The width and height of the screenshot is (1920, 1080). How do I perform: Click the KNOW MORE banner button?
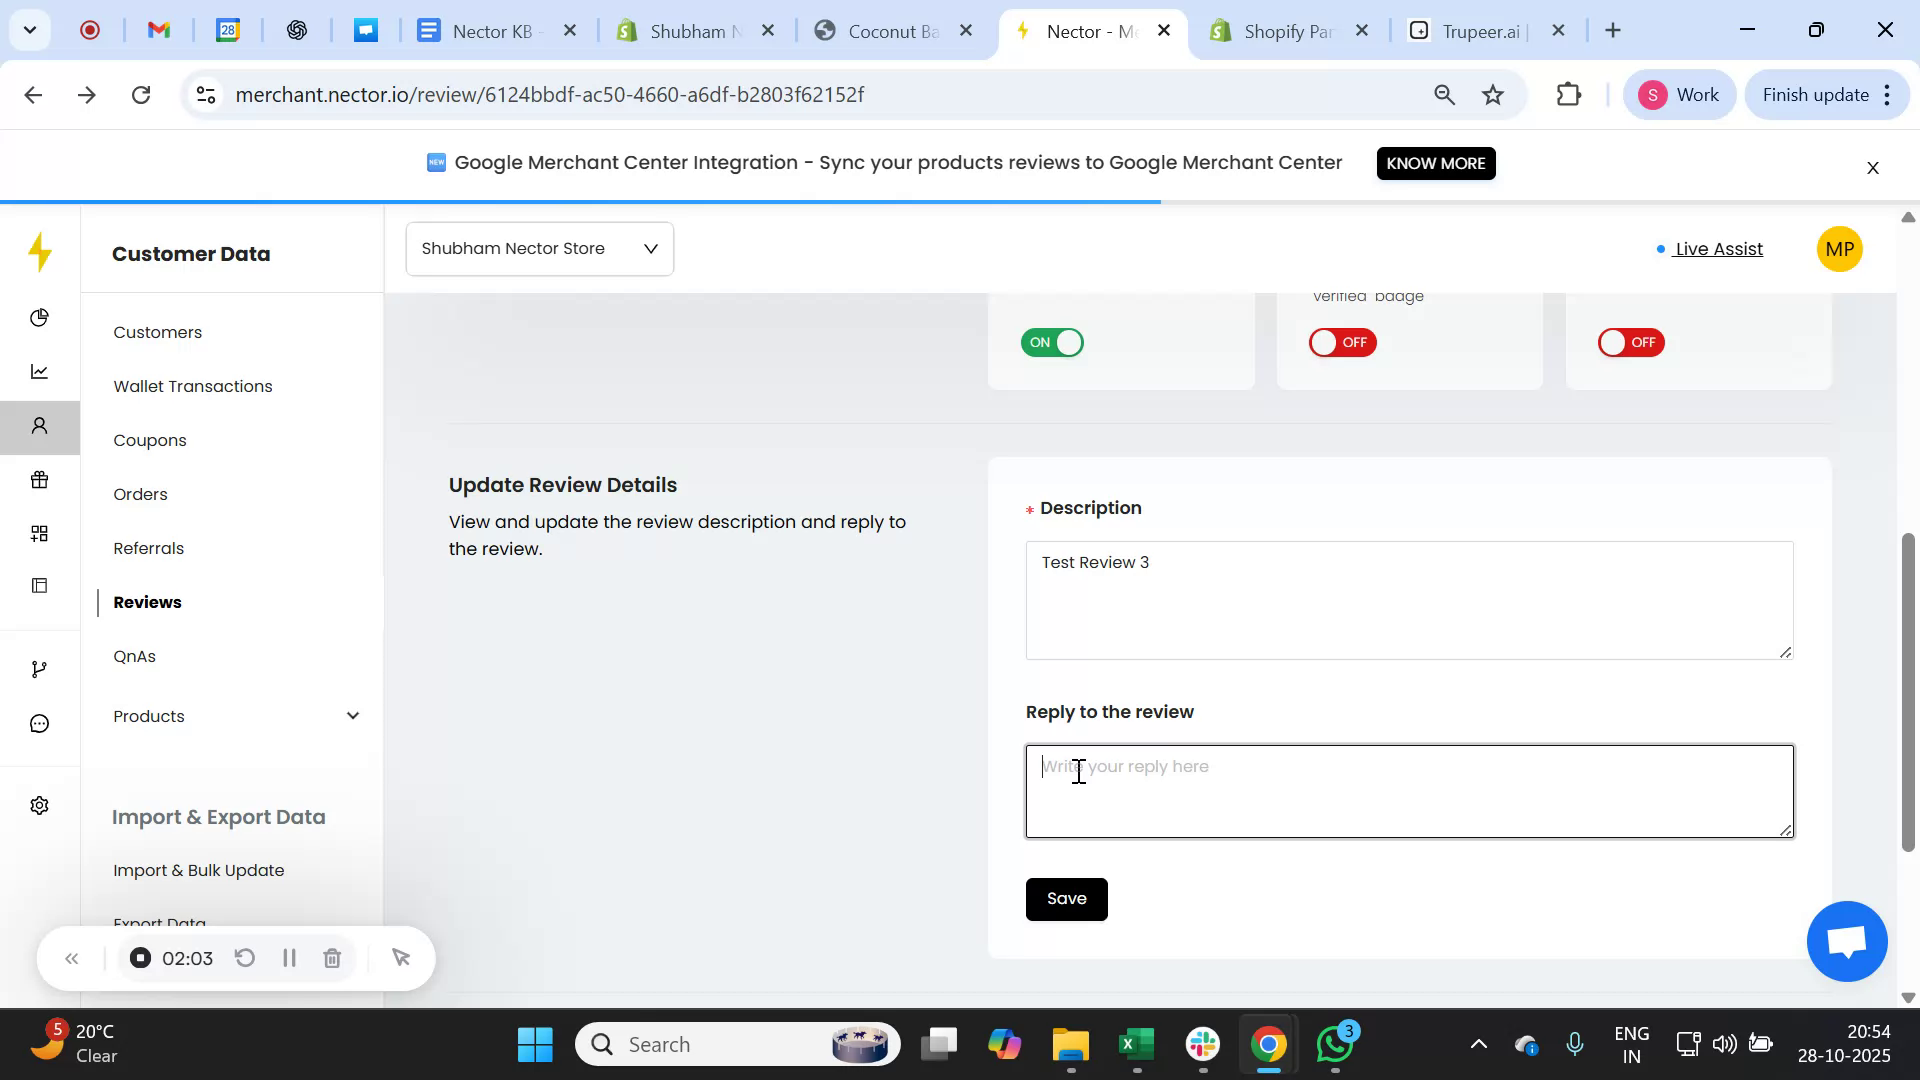[x=1436, y=163]
